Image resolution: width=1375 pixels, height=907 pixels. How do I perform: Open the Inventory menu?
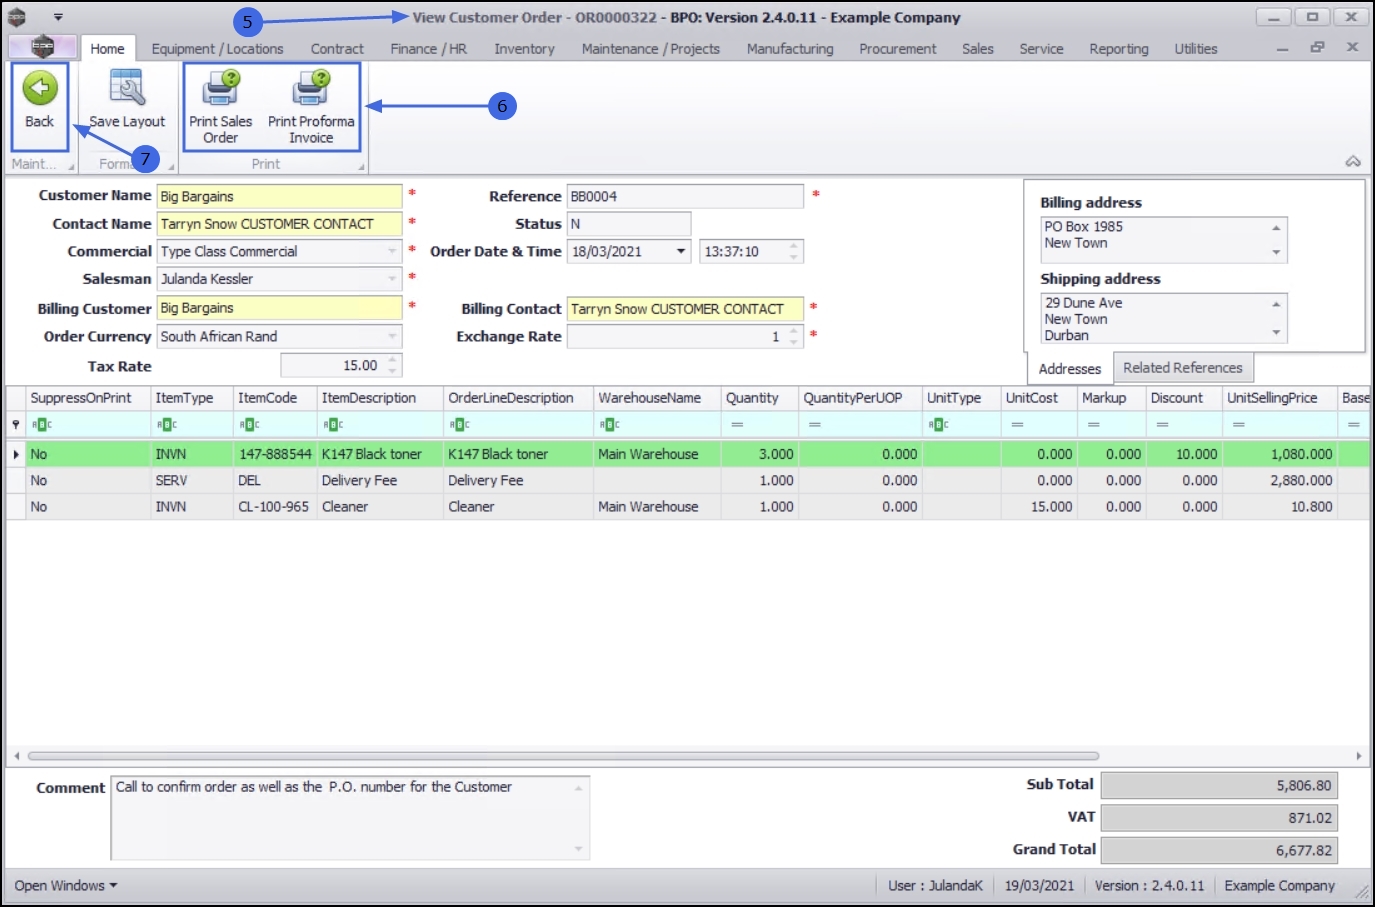click(524, 49)
